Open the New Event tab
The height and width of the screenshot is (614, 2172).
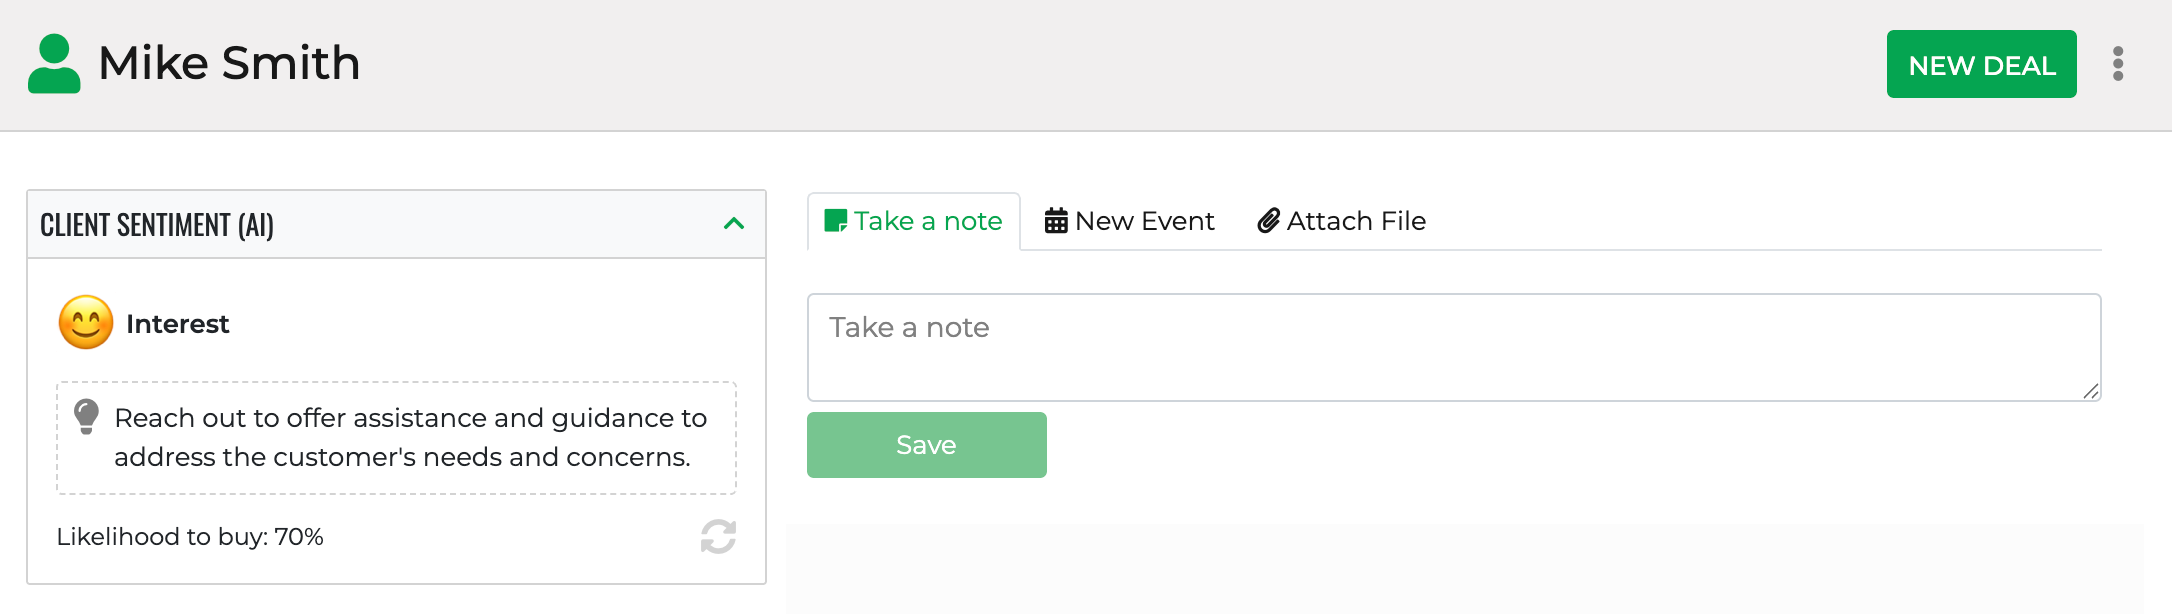(x=1130, y=221)
